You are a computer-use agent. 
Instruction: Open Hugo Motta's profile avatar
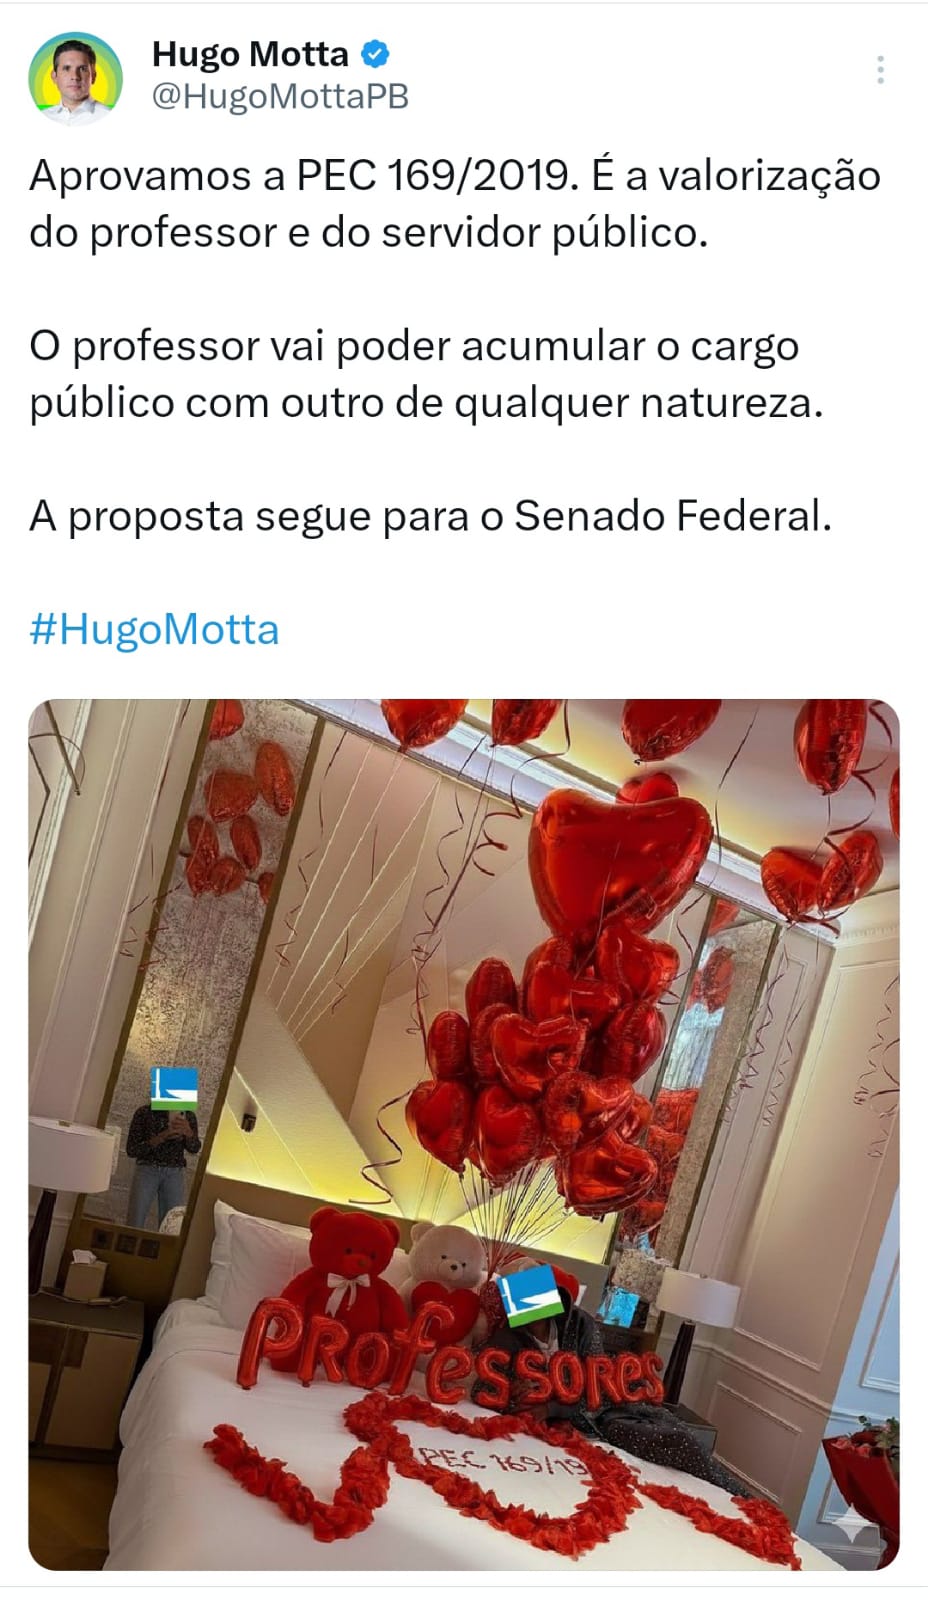pyautogui.click(x=75, y=79)
